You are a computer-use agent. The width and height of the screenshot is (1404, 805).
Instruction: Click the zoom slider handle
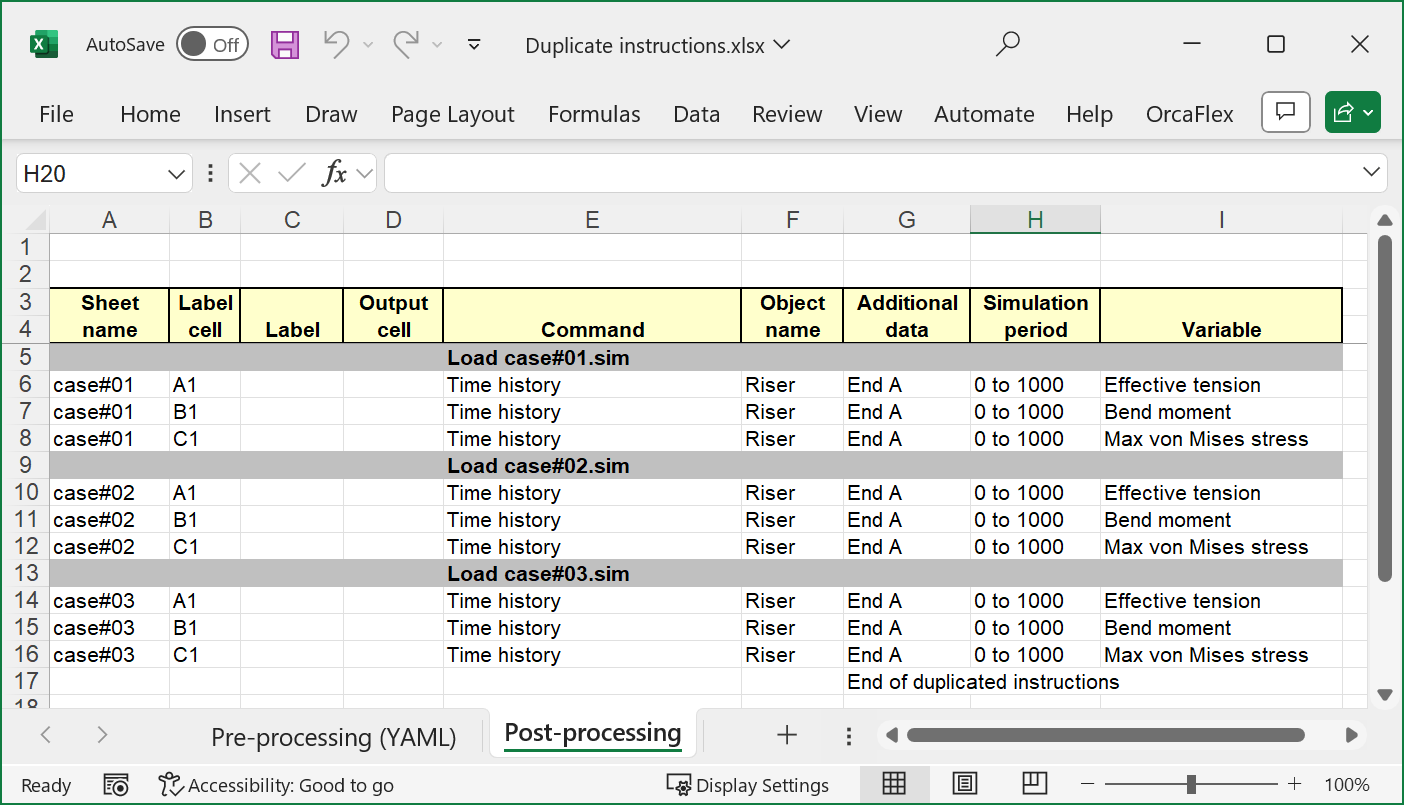tap(1191, 785)
